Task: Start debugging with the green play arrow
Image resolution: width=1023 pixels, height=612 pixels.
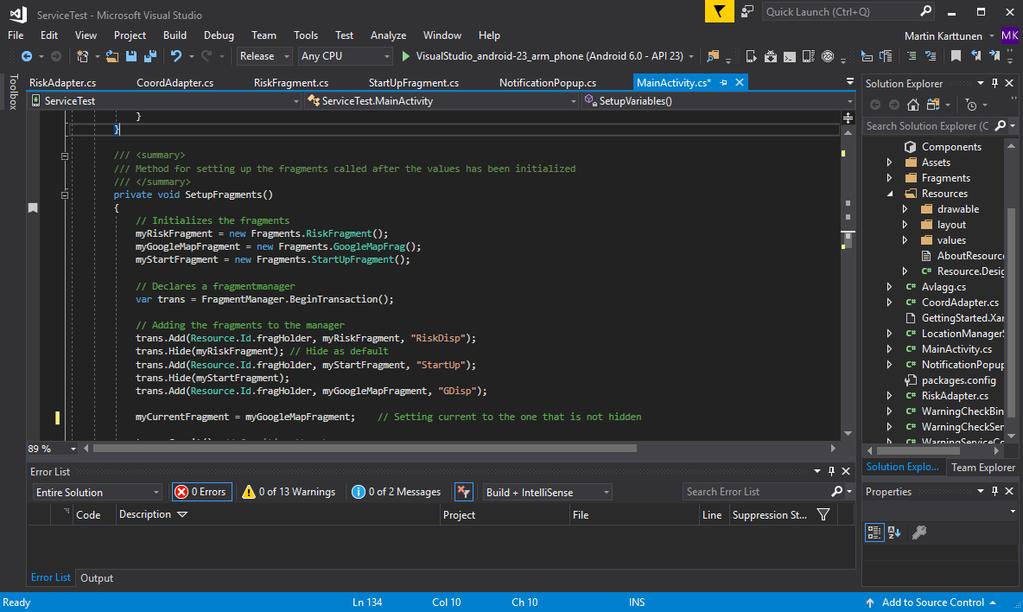Action: pos(406,56)
